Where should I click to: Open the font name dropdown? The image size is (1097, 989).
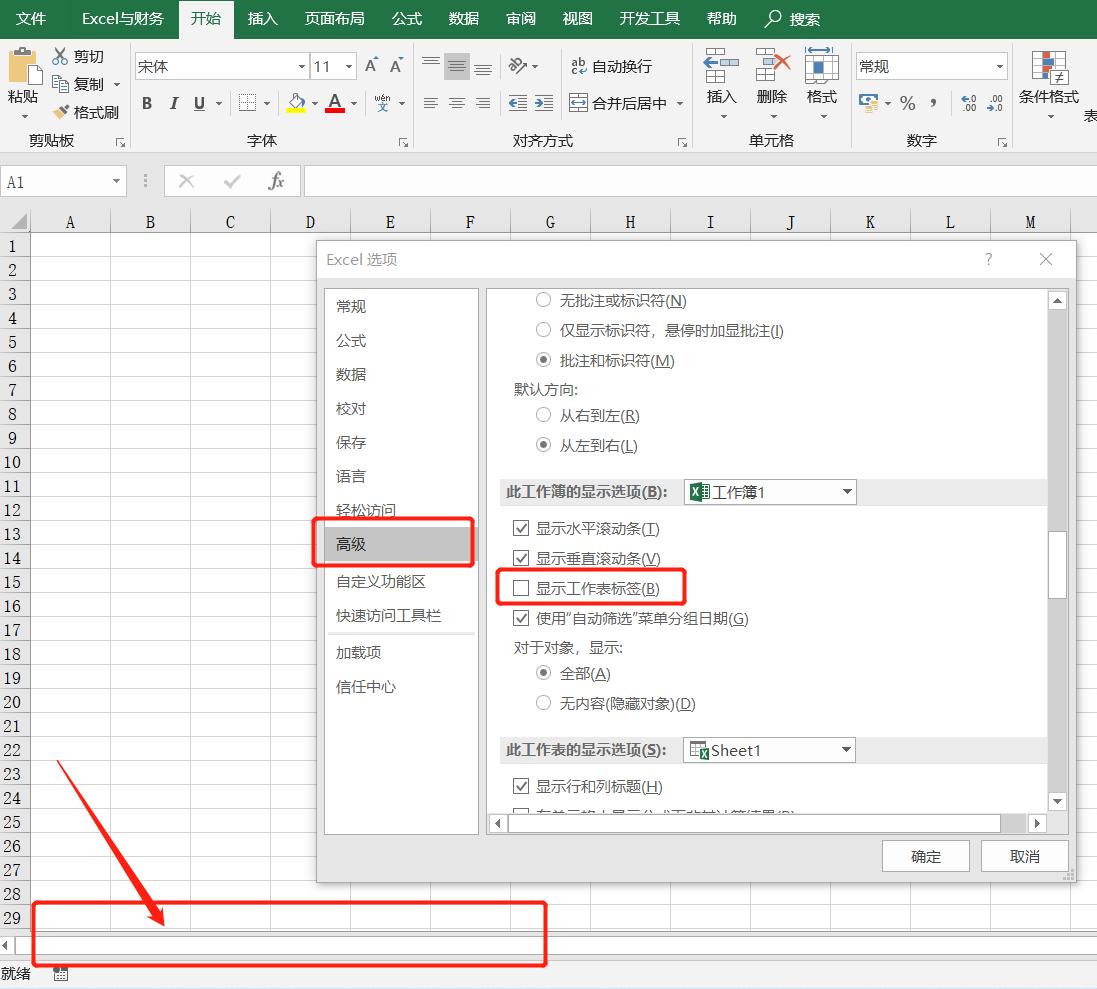point(300,66)
